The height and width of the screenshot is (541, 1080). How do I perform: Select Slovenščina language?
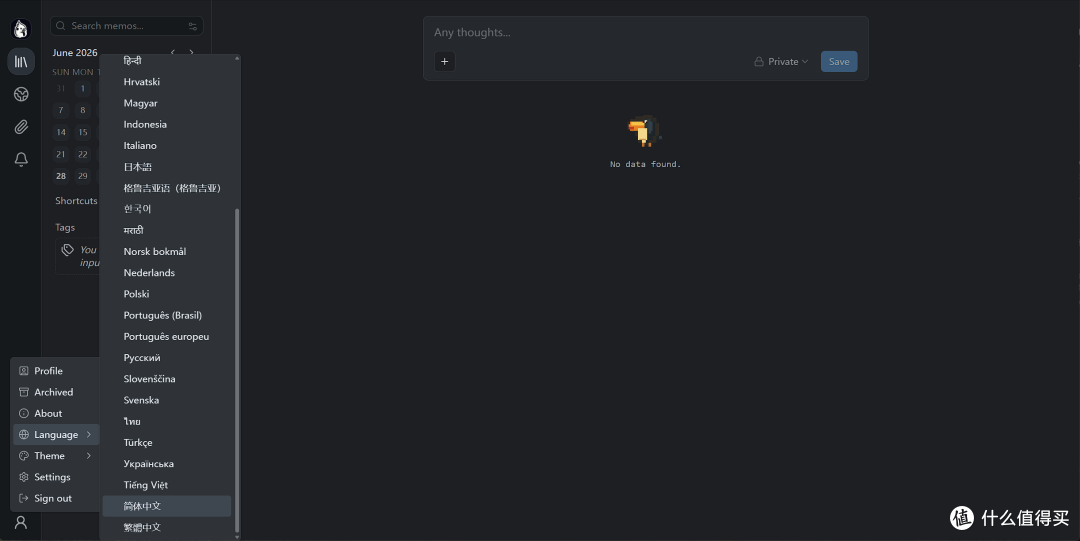[x=167, y=379]
